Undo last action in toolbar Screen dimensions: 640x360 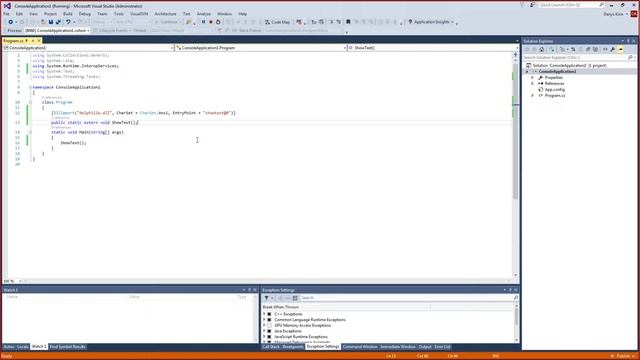(68, 22)
